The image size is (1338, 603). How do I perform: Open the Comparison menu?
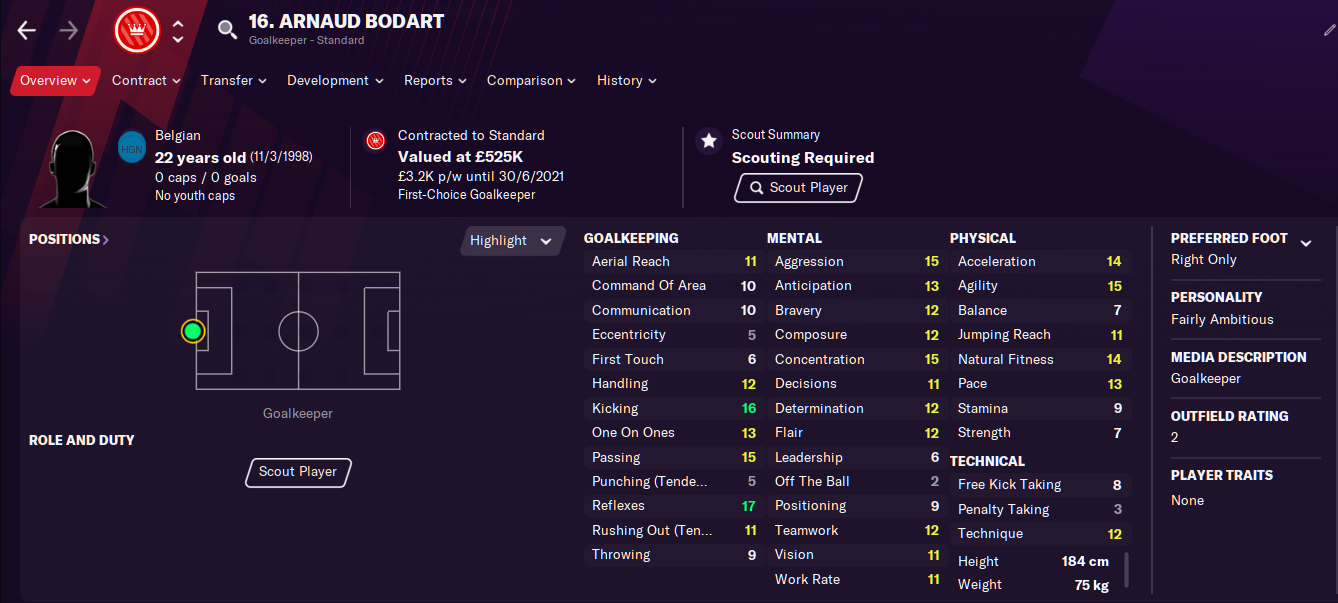click(x=531, y=81)
